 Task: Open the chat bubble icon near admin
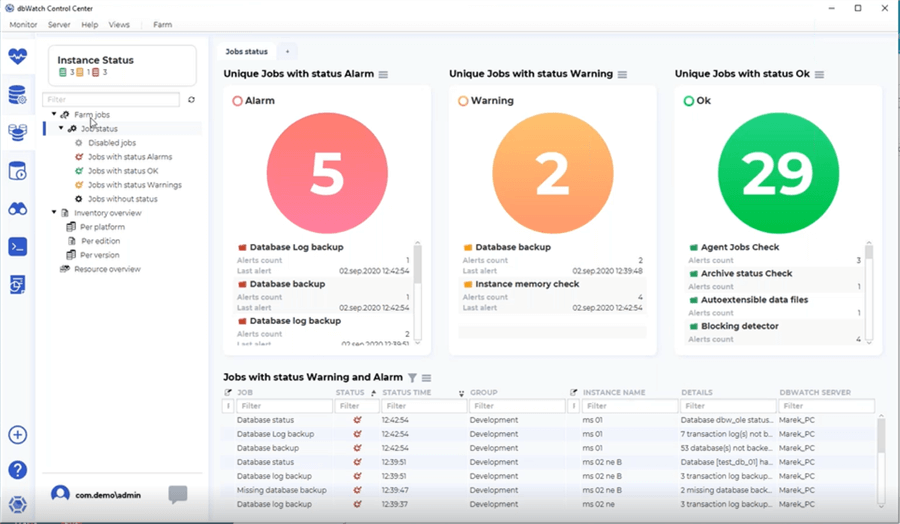pyautogui.click(x=178, y=494)
